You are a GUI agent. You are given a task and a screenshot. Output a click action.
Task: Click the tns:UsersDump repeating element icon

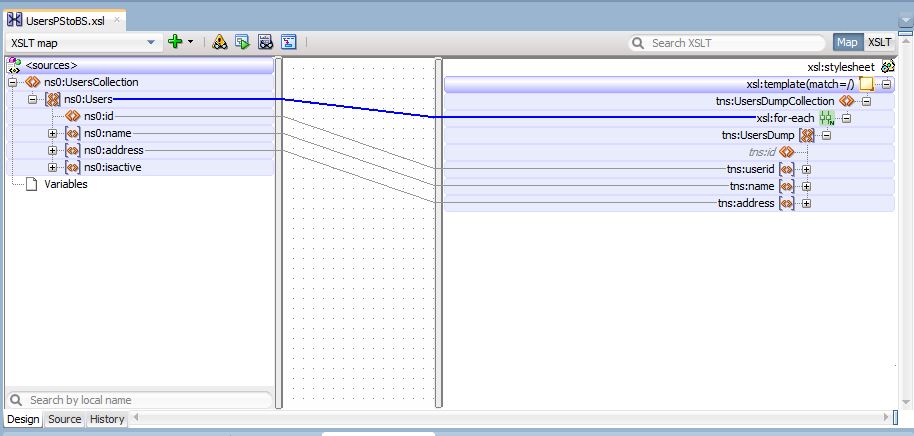807,136
